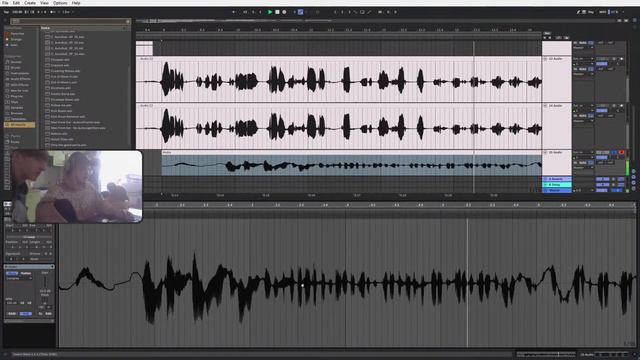Toggle Draw Mode pencil icon

click(578, 12)
